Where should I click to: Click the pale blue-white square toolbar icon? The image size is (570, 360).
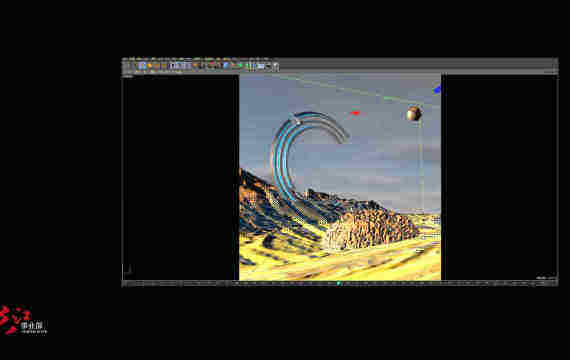[260, 66]
